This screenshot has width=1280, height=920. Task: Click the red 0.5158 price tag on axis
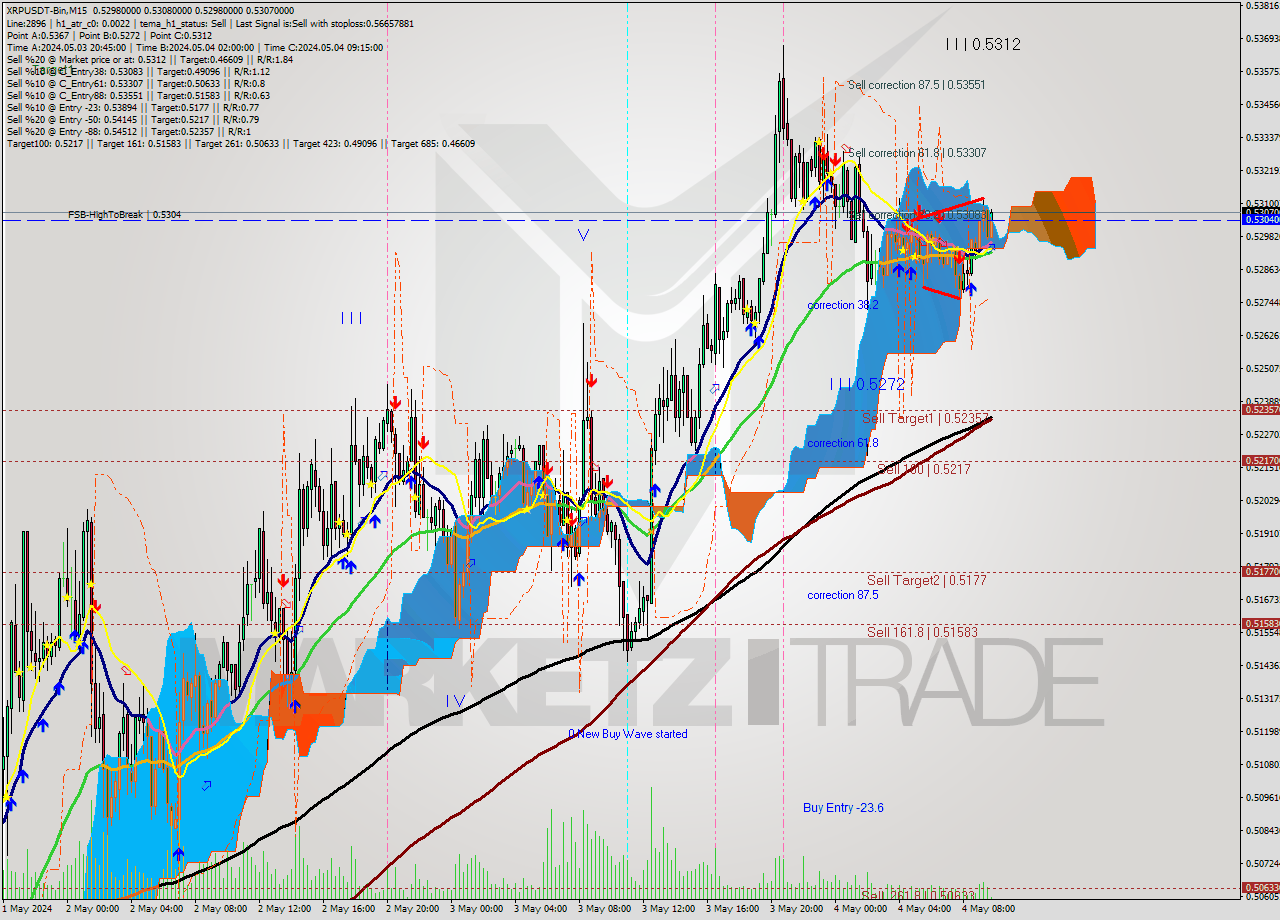click(1260, 623)
